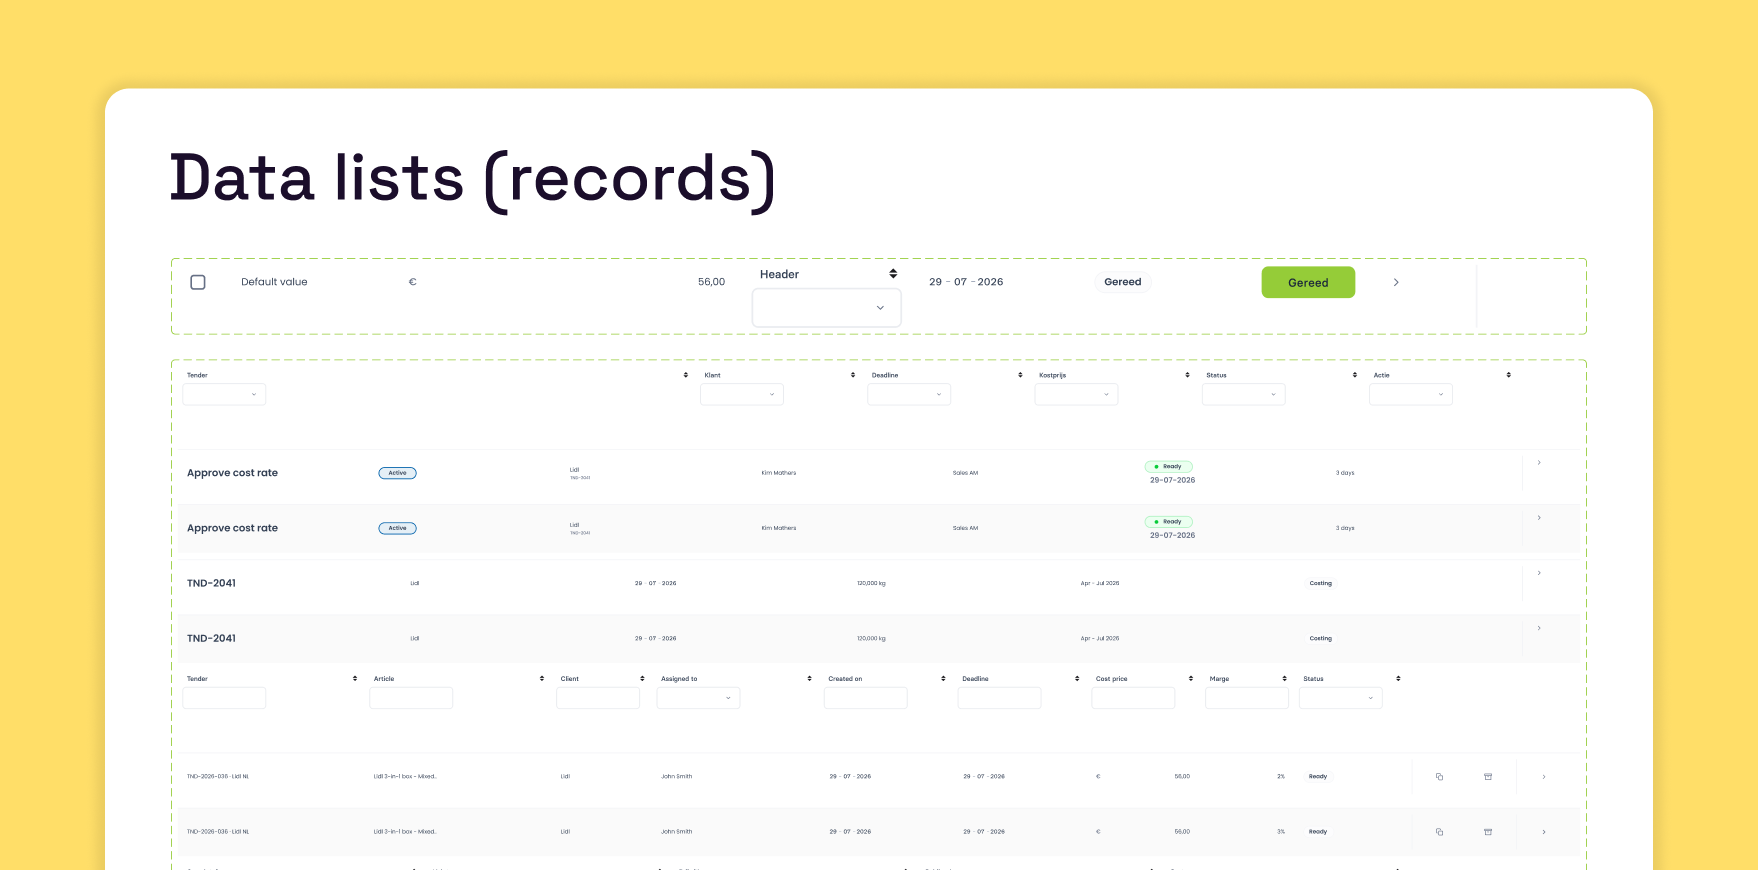Viewport: 1758px width, 870px height.
Task: Sort by the Klant column arrows
Action: click(x=853, y=375)
